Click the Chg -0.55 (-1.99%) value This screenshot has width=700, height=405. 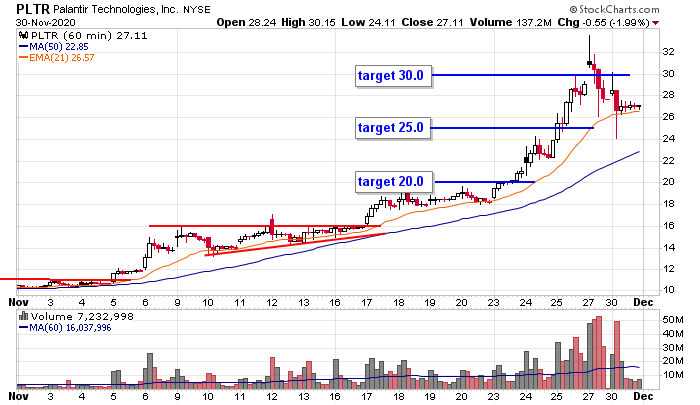pos(603,22)
